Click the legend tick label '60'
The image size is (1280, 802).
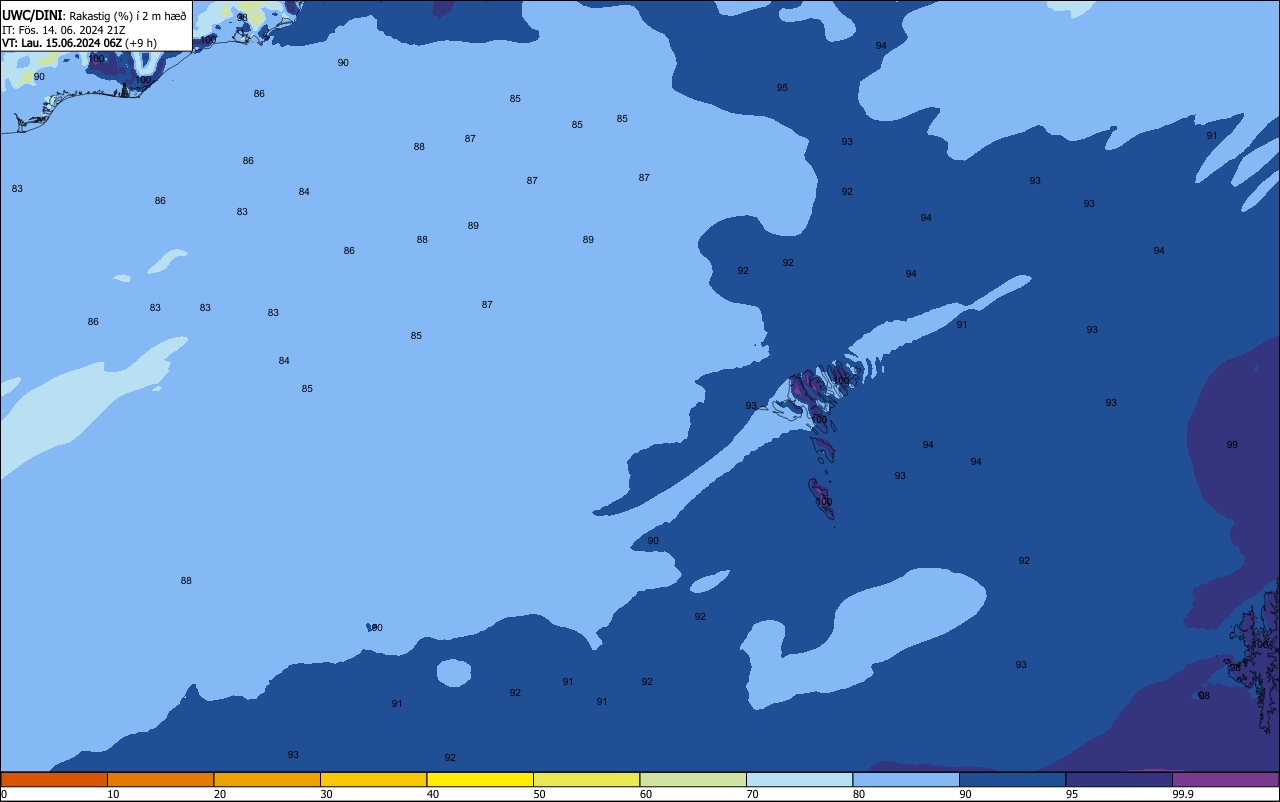tap(645, 794)
